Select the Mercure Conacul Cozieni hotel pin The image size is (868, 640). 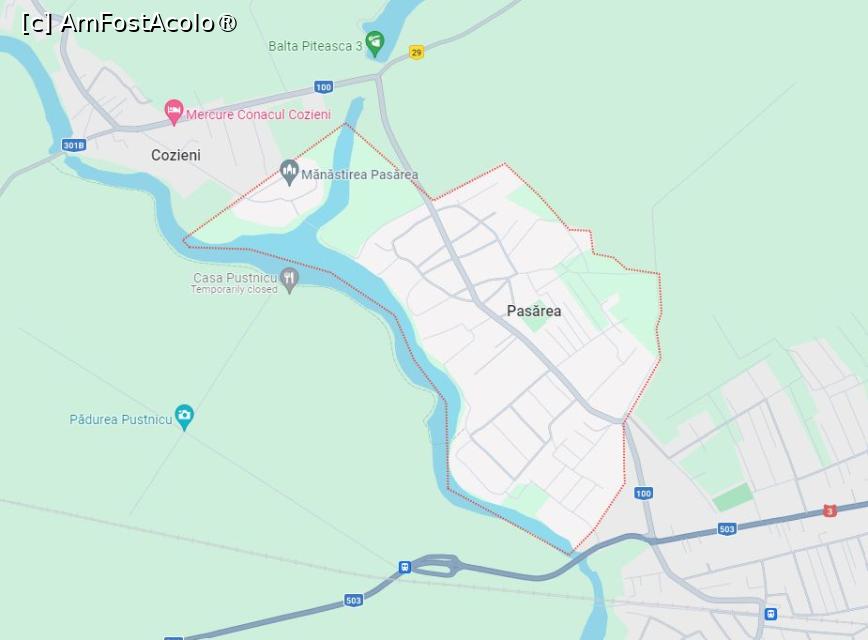coord(174,112)
